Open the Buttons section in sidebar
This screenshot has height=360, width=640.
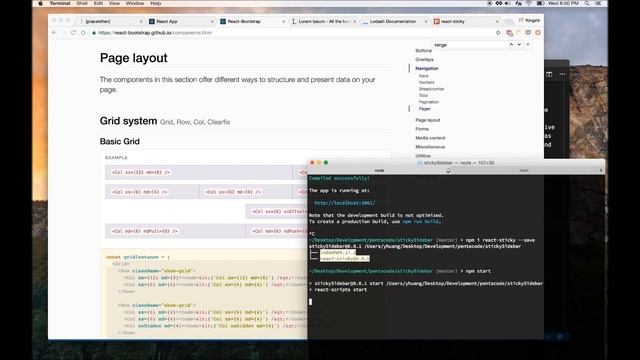click(x=423, y=51)
